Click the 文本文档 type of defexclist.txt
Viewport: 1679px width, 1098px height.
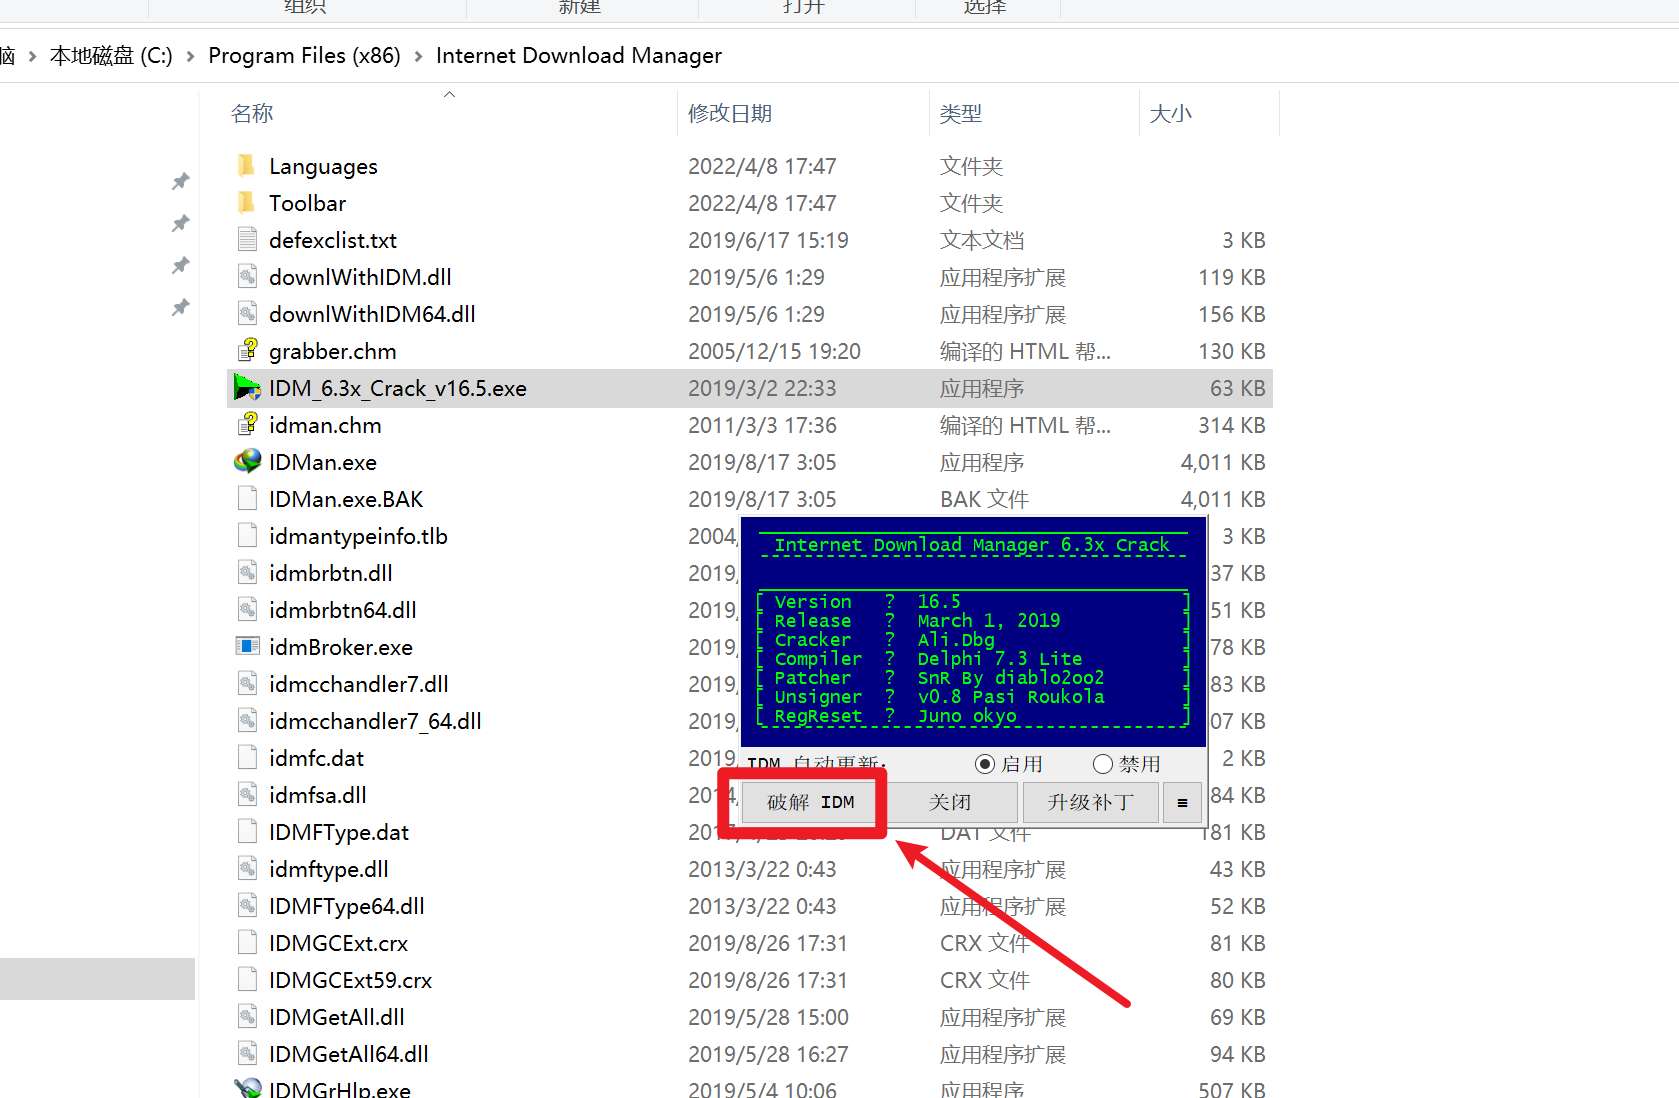pos(982,240)
